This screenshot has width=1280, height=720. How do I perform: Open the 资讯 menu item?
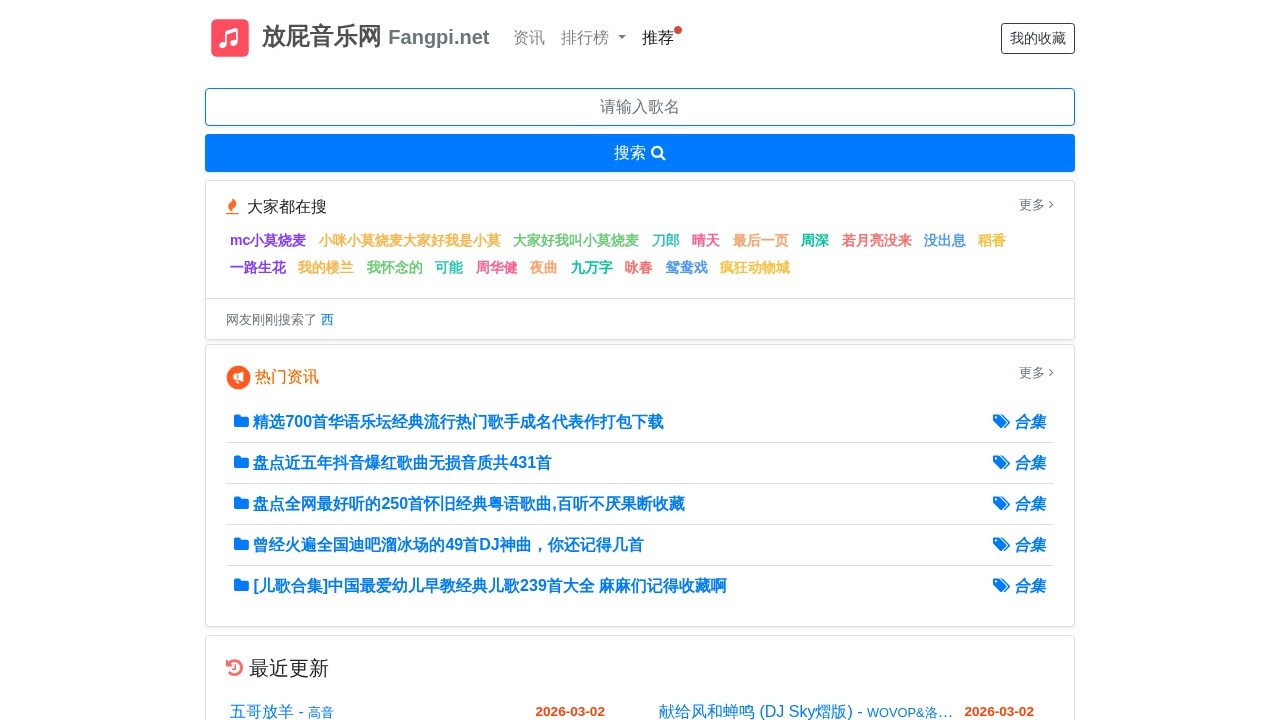tap(529, 38)
